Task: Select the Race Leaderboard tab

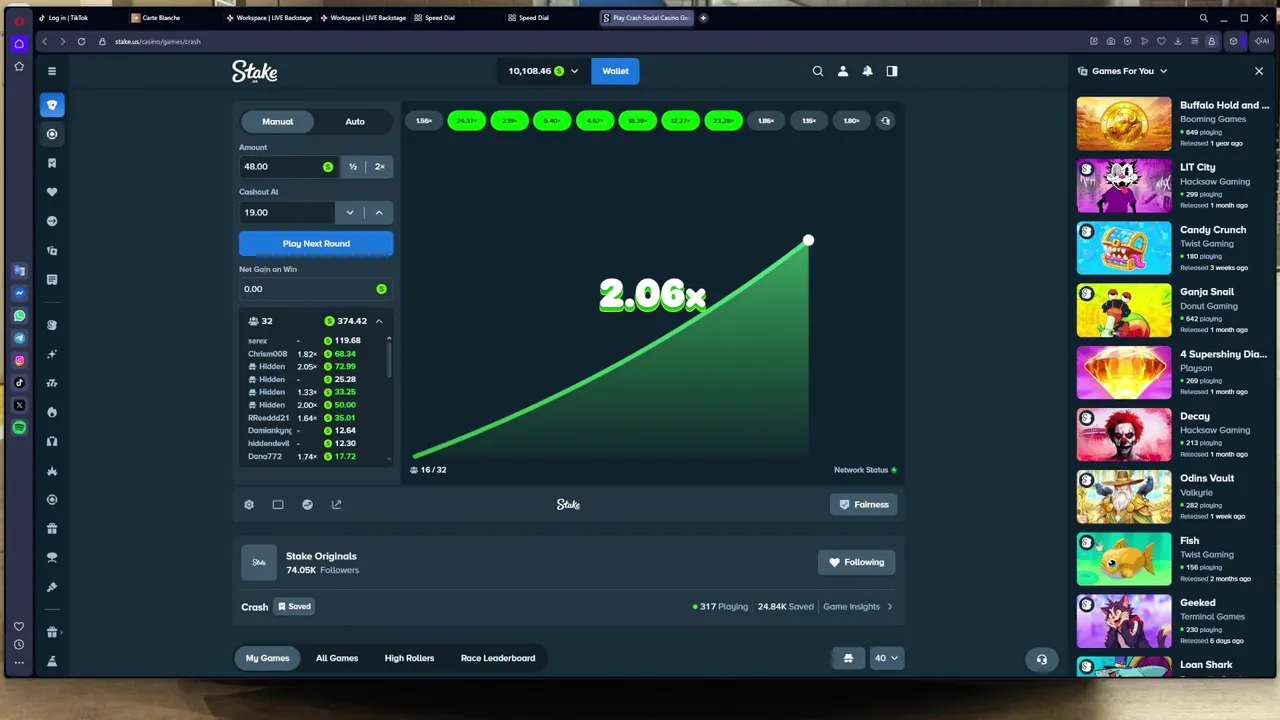Action: click(x=498, y=658)
